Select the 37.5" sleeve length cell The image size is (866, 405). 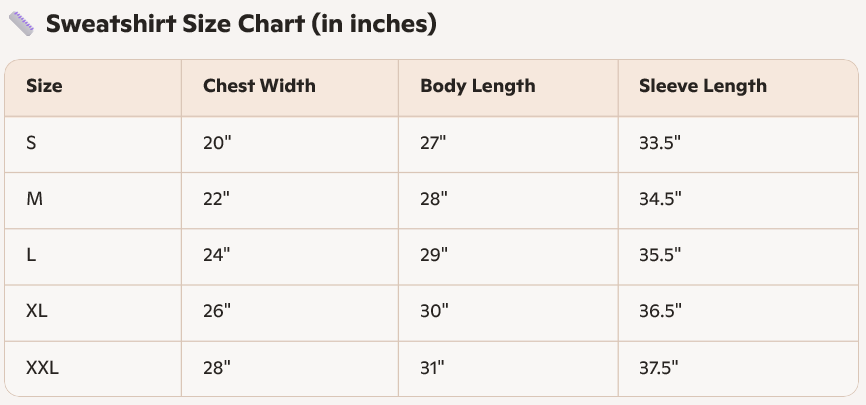click(x=659, y=368)
